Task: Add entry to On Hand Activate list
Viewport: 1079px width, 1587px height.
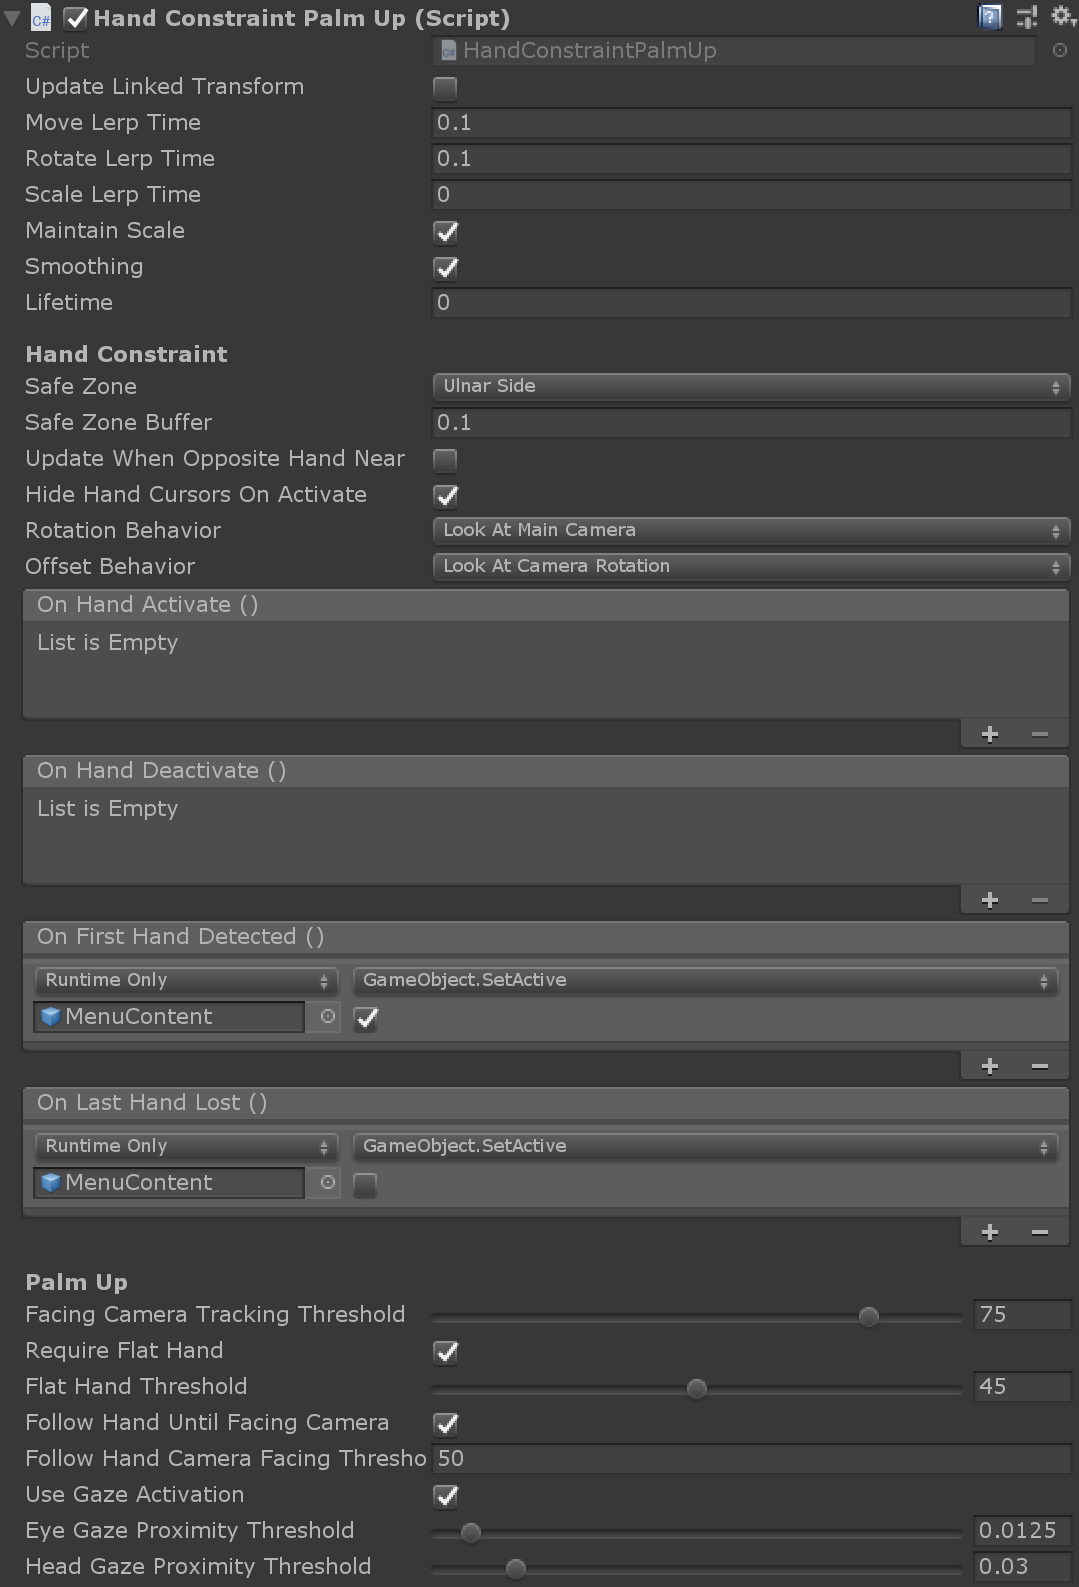Action: tap(990, 734)
